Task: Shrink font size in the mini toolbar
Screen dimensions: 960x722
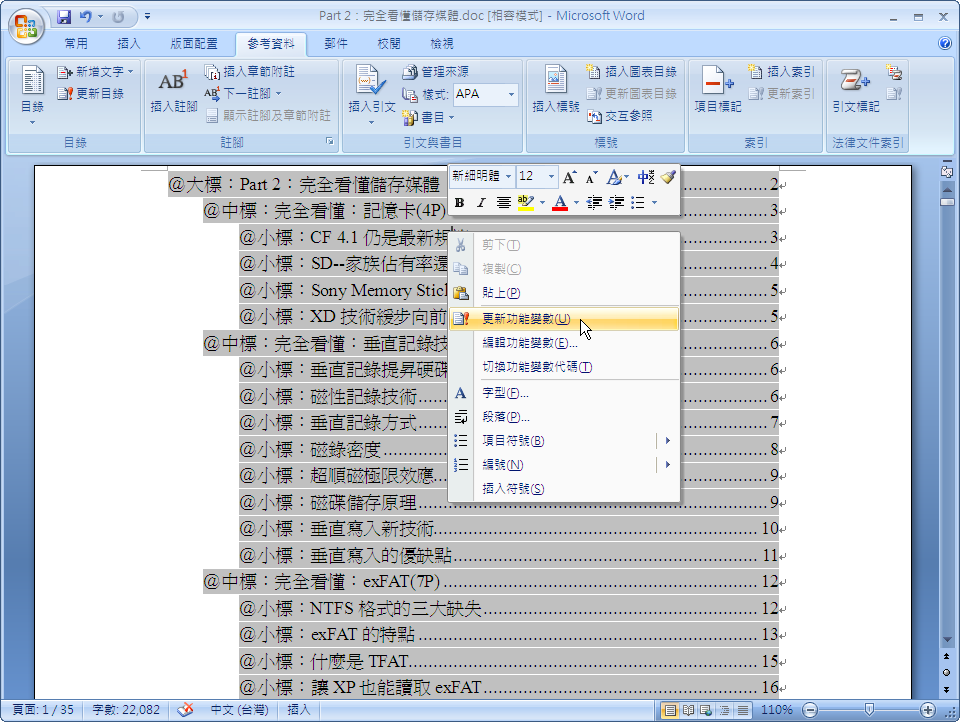Action: pyautogui.click(x=591, y=178)
